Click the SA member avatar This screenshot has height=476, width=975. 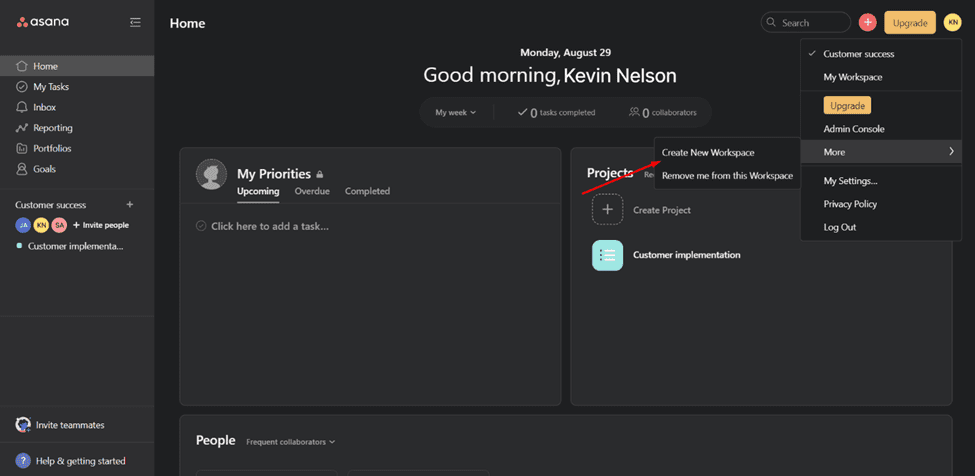(x=59, y=225)
